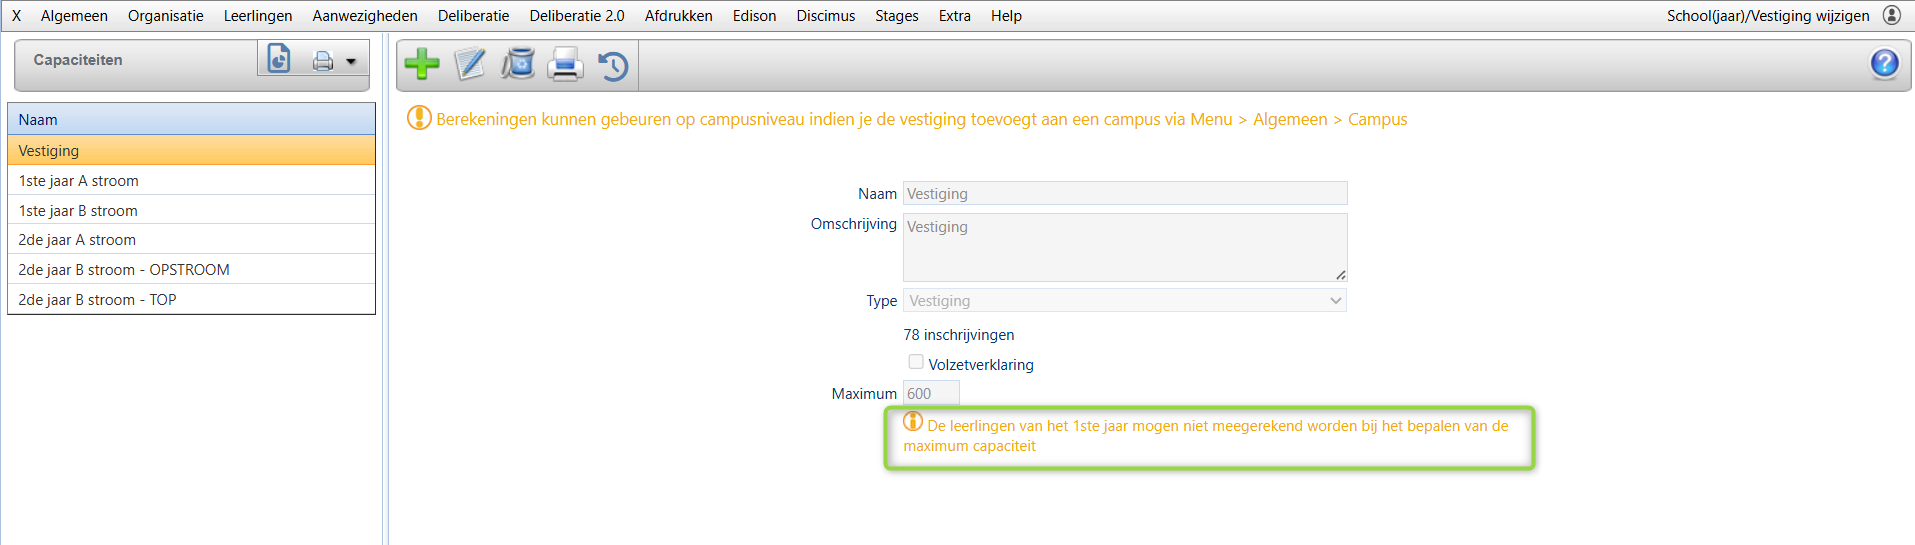The height and width of the screenshot is (545, 1915).
Task: Select 1ste jaar A stroom in list
Action: click(79, 181)
